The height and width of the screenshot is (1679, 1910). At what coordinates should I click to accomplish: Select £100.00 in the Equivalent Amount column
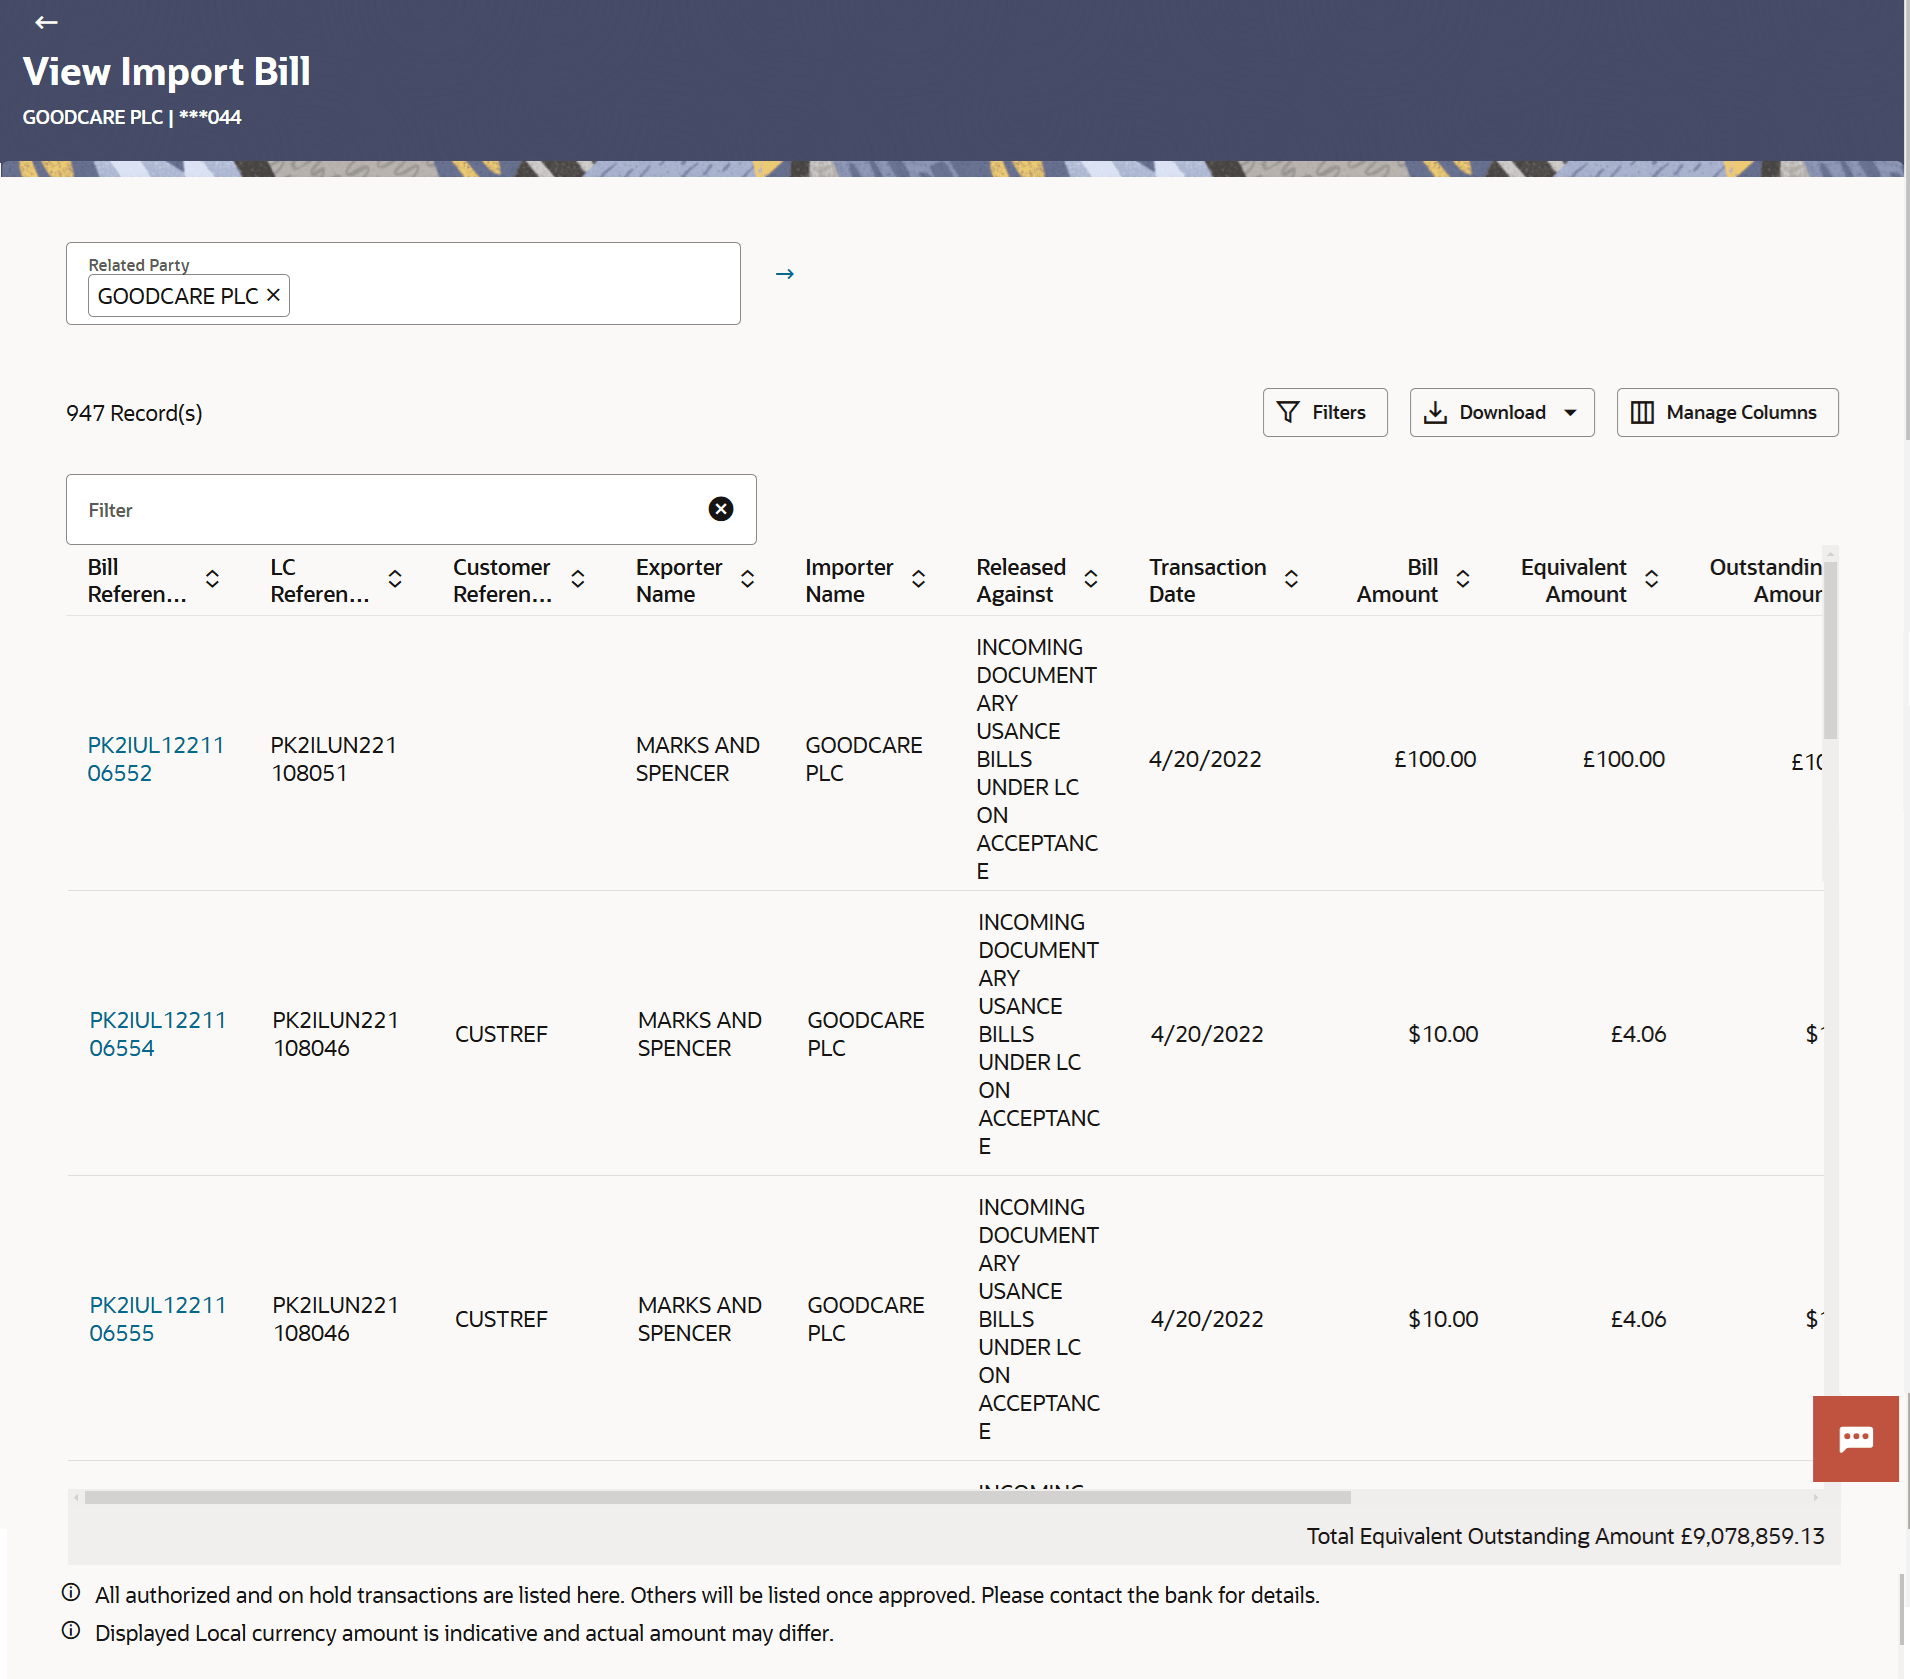[x=1624, y=759]
